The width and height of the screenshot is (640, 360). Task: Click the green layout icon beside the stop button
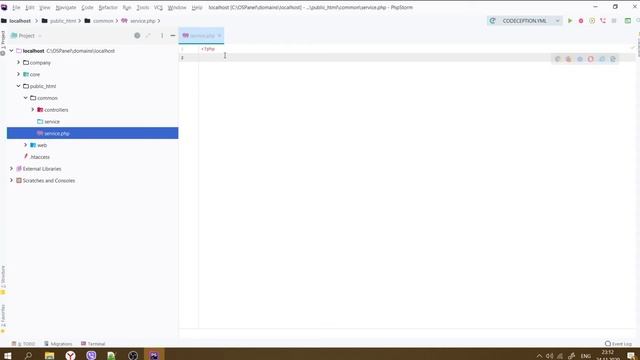coord(628,21)
